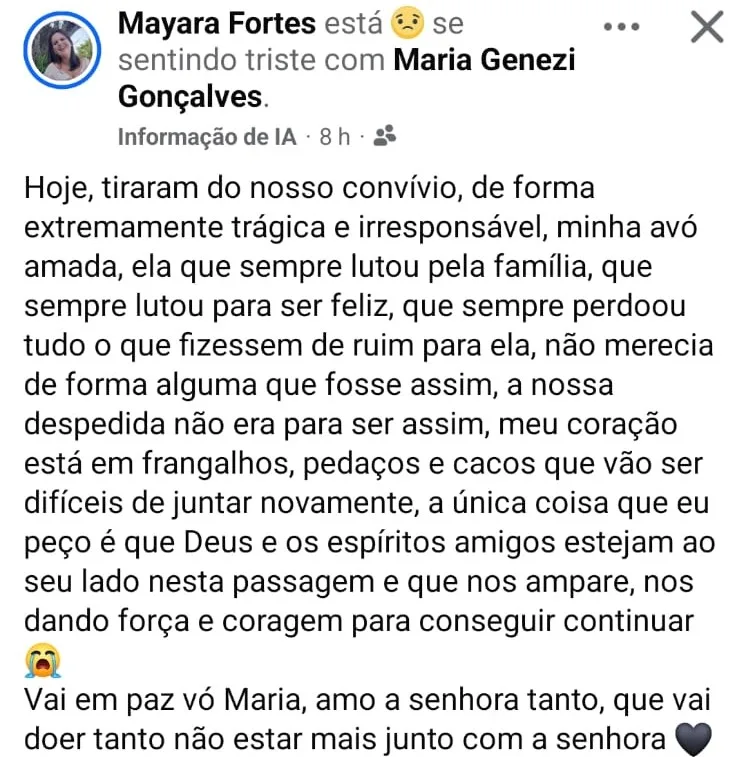Hide the post with the X button
This screenshot has width=746, height=757.
click(707, 27)
